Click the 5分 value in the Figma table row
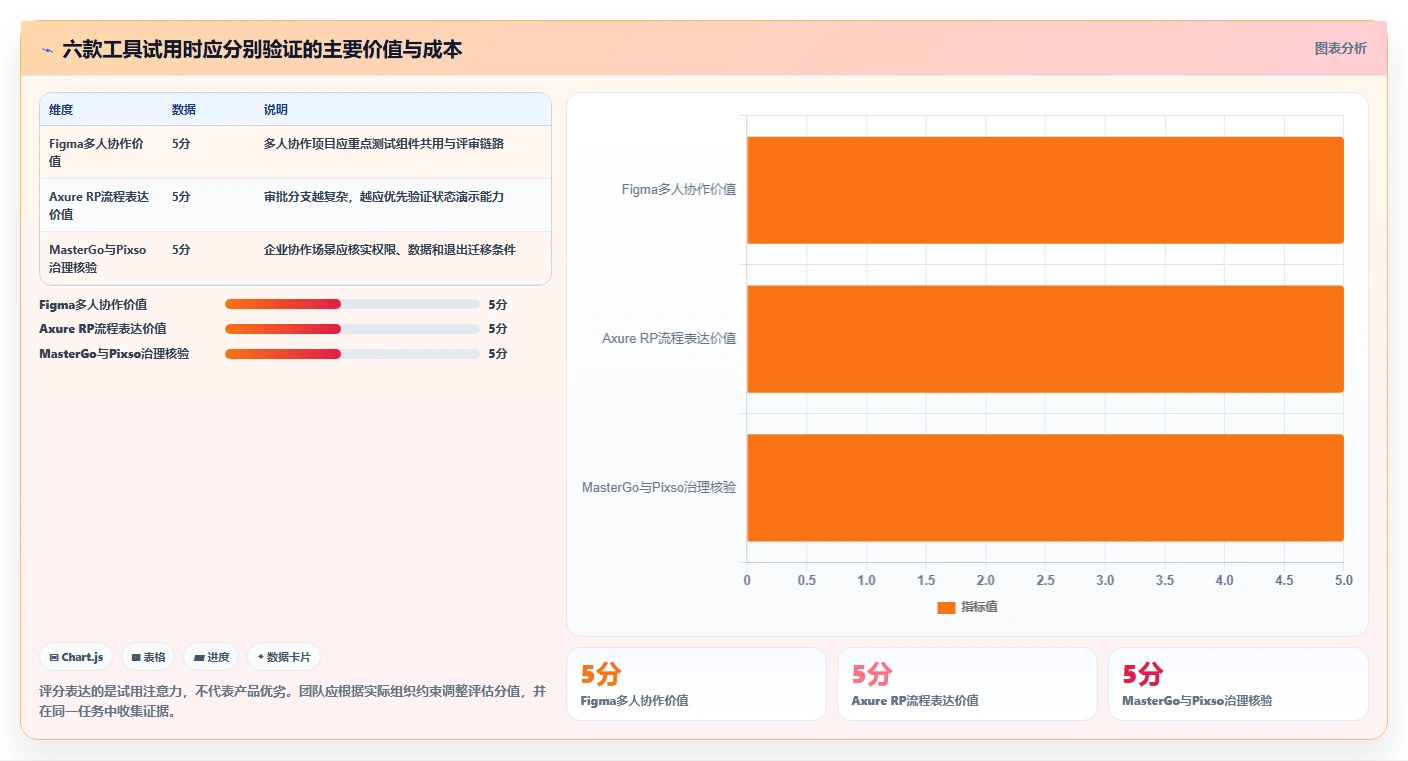This screenshot has height=761, width=1408. click(x=181, y=144)
